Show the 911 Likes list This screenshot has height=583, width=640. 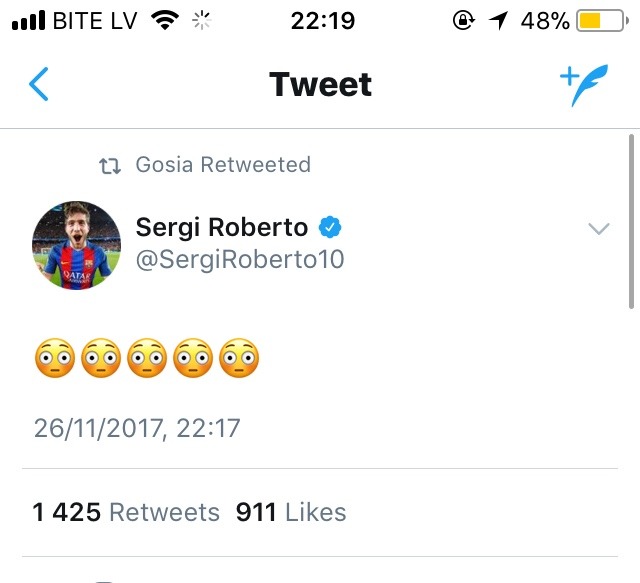coord(291,513)
